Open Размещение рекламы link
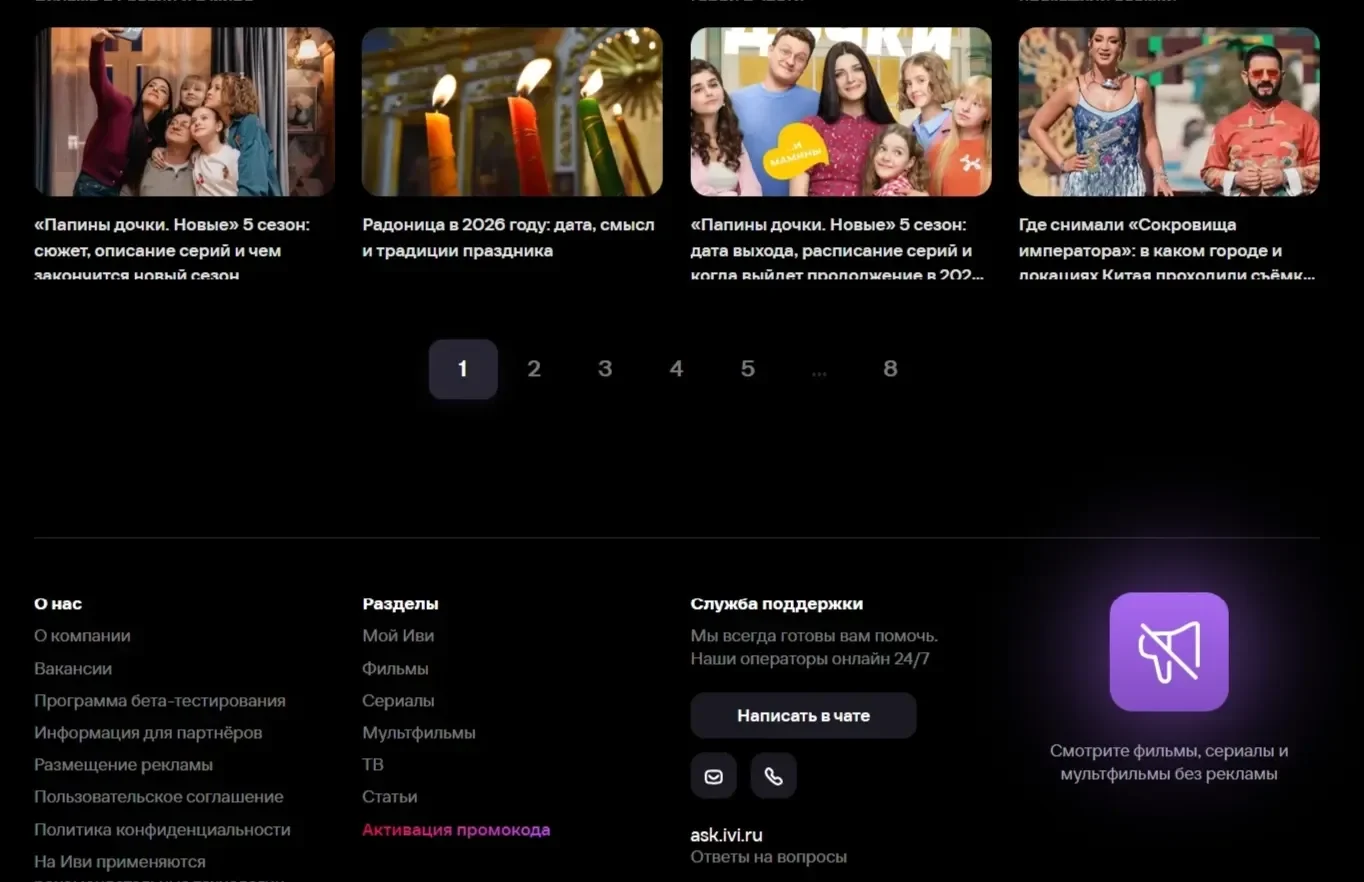This screenshot has width=1364, height=882. (x=123, y=765)
